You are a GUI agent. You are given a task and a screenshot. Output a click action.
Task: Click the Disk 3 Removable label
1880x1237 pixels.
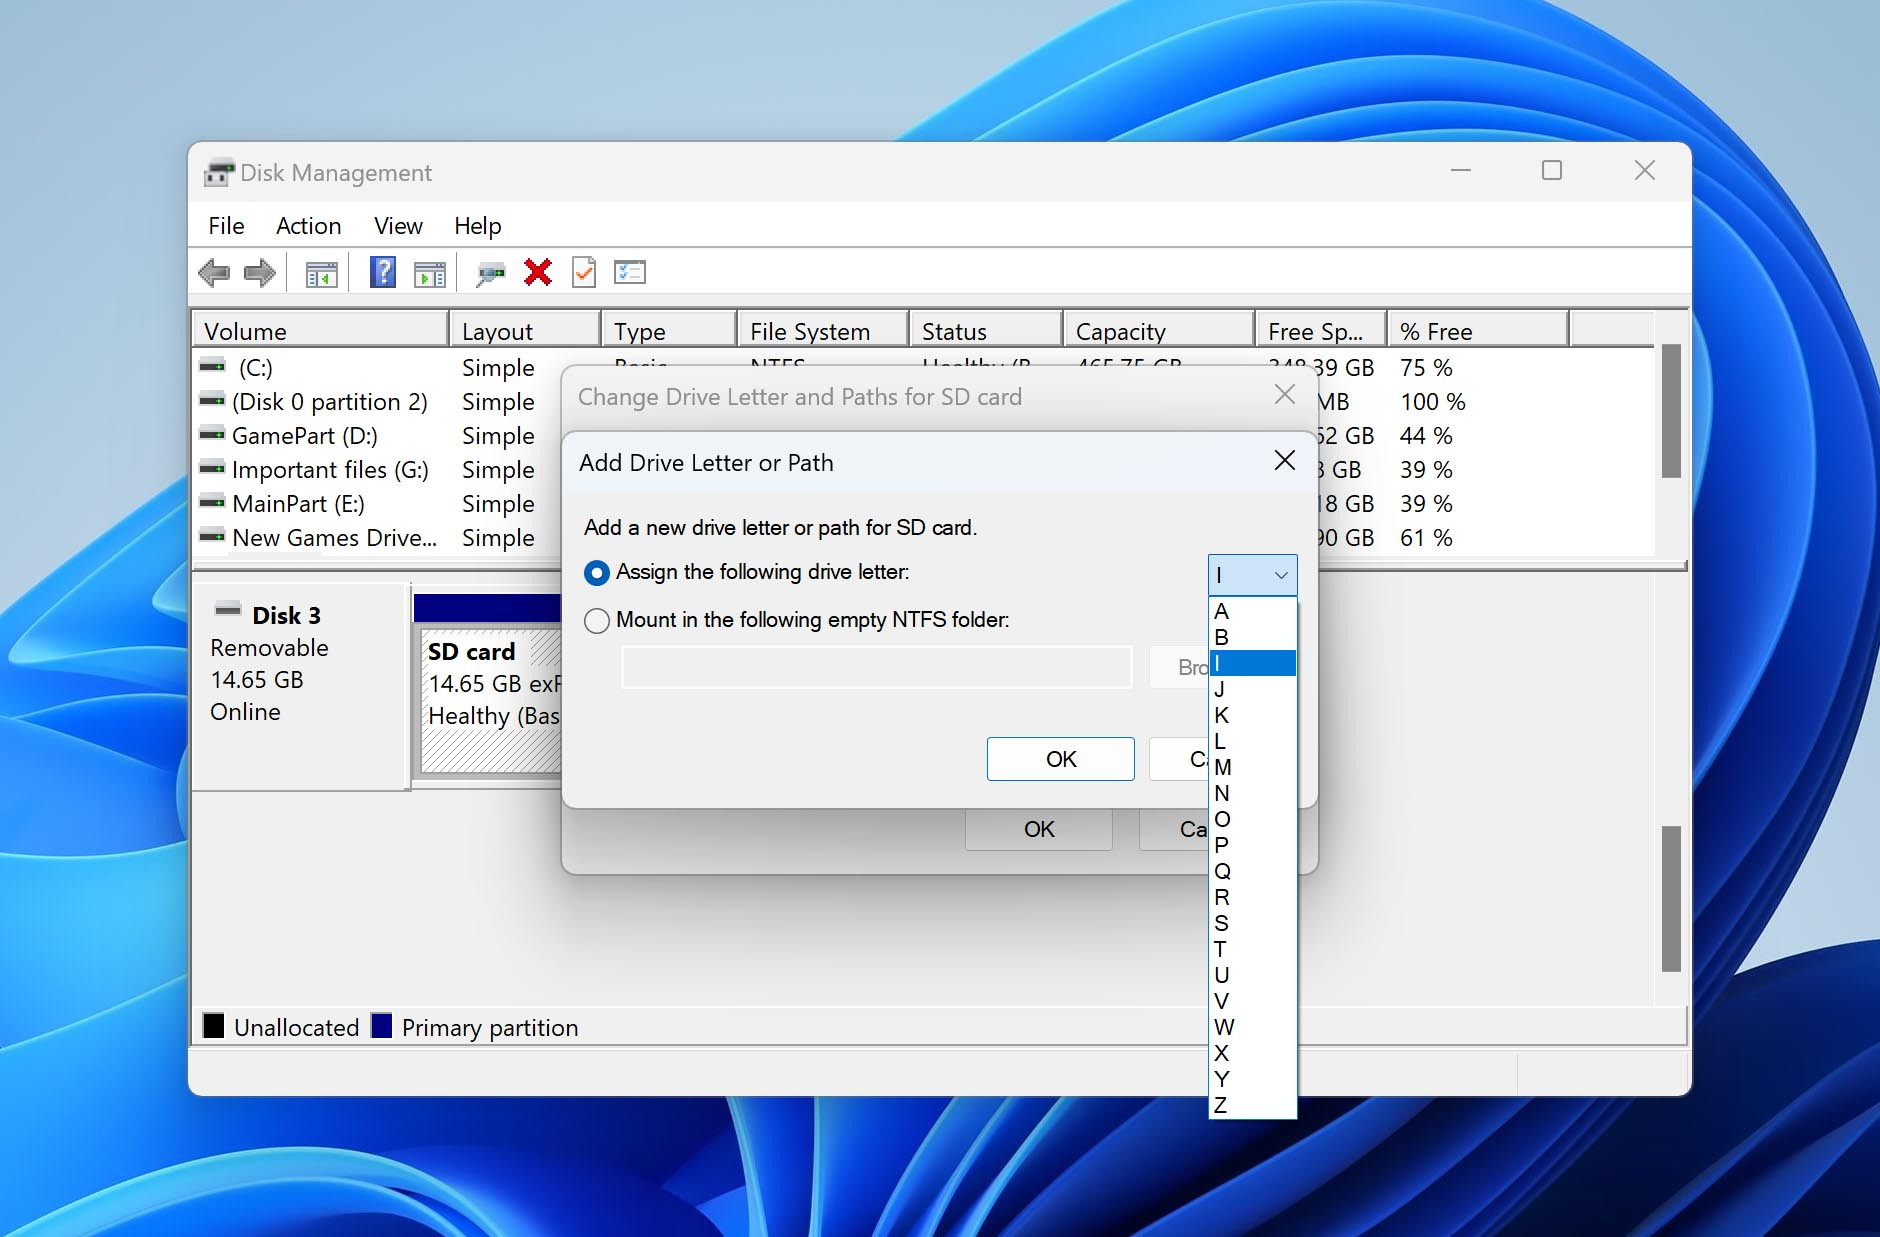click(x=269, y=648)
